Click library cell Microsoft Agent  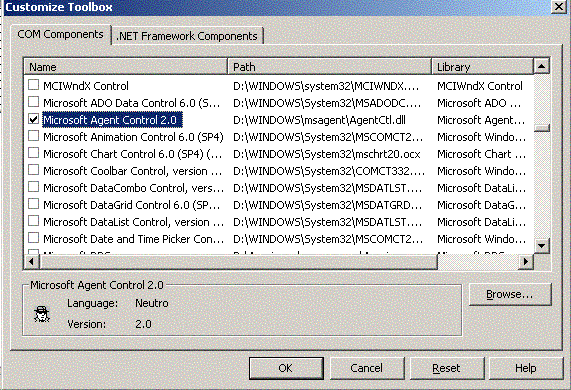(481, 120)
